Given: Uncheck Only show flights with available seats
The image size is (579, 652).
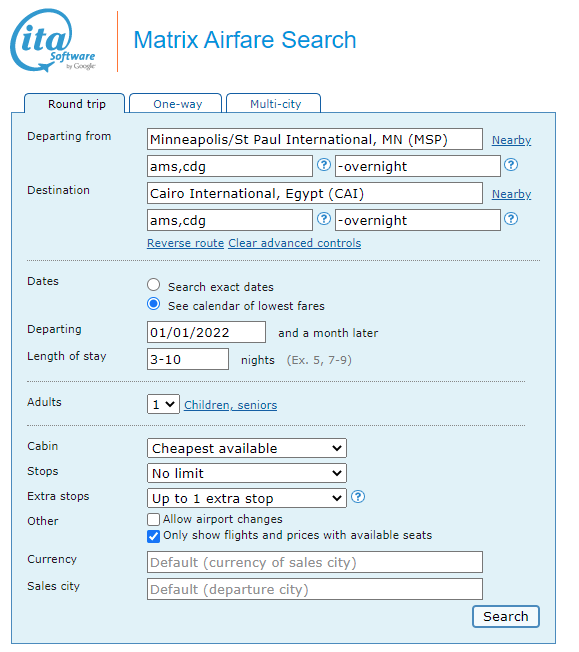Looking at the screenshot, I should 153,536.
